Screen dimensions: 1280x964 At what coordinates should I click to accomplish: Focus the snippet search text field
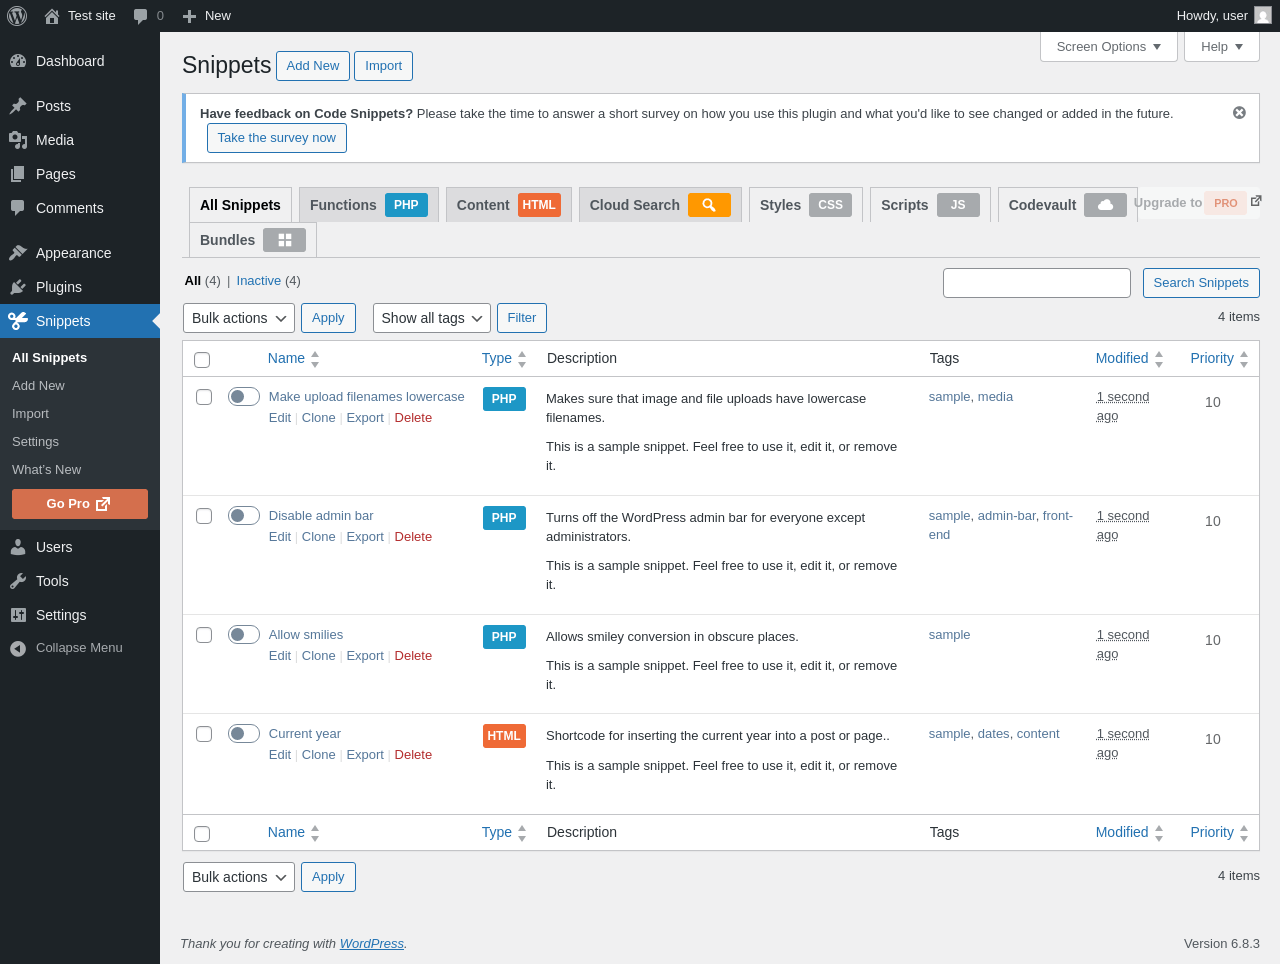point(1037,283)
